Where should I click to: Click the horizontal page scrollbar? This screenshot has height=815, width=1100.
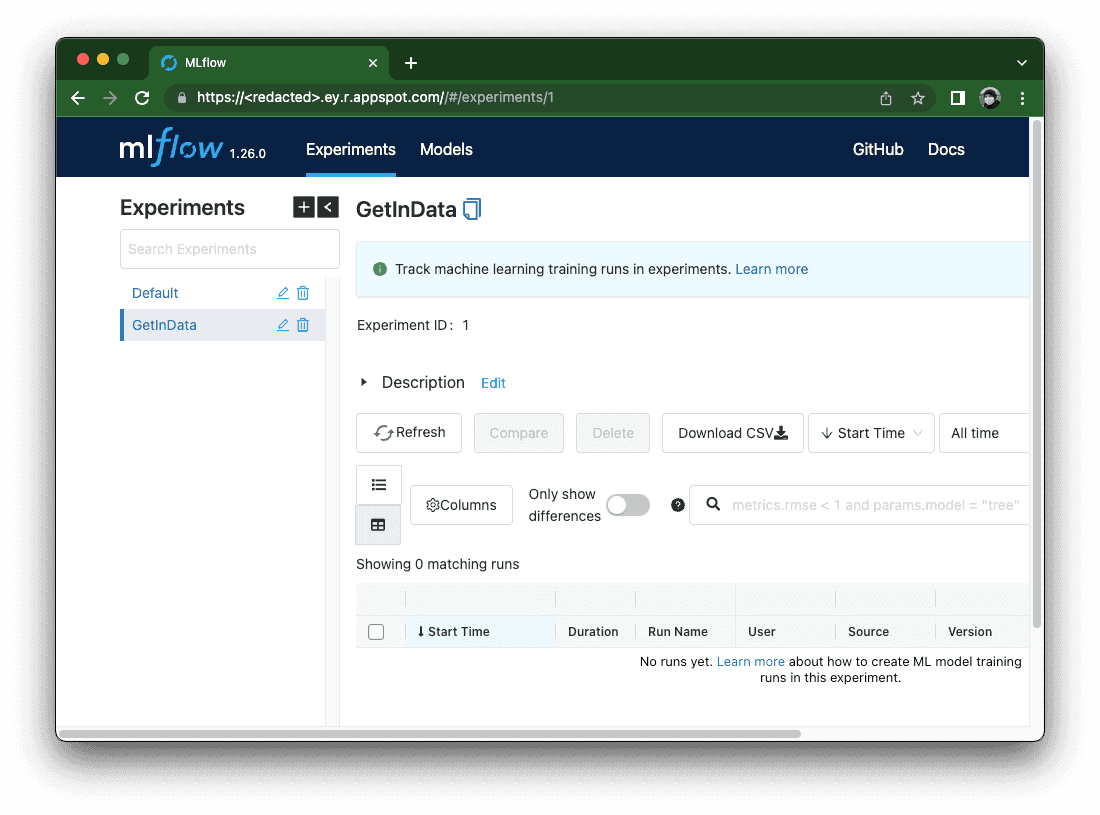430,734
